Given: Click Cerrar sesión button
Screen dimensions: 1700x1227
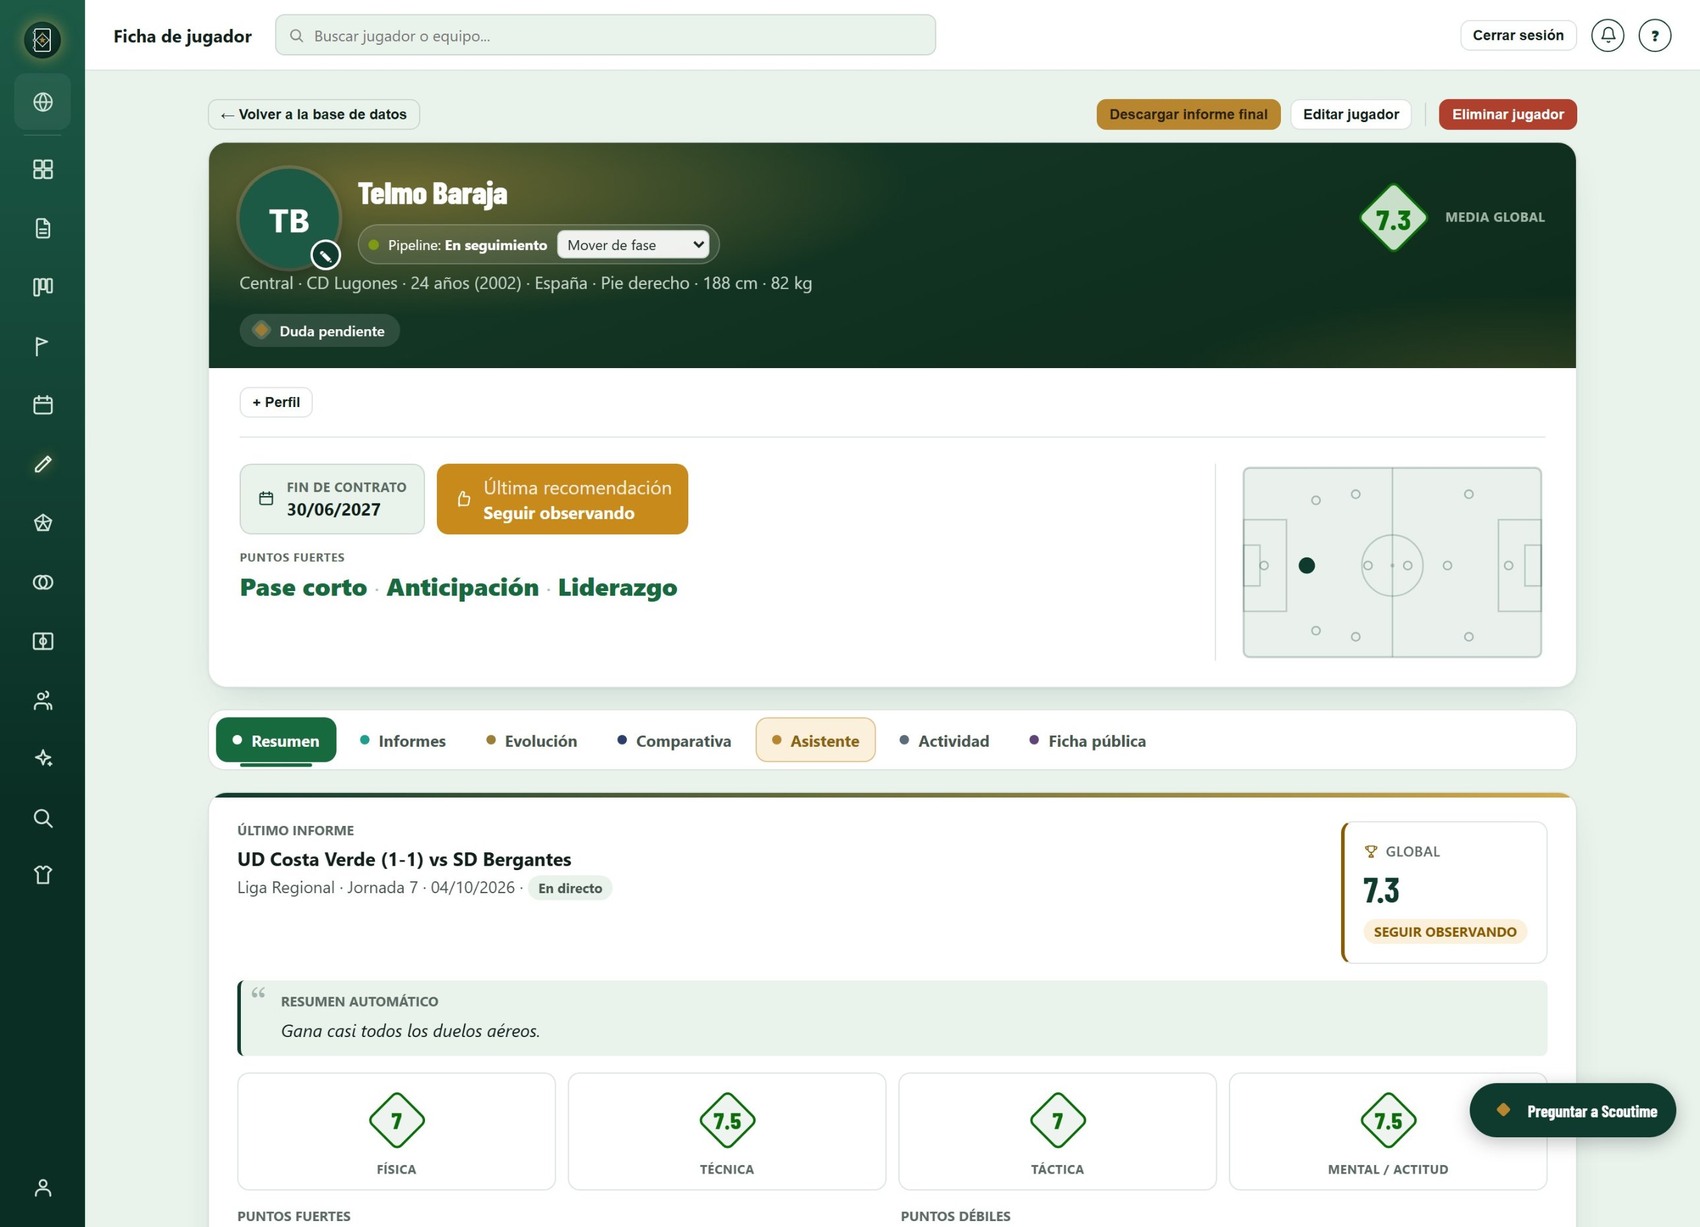Looking at the screenshot, I should tap(1517, 35).
